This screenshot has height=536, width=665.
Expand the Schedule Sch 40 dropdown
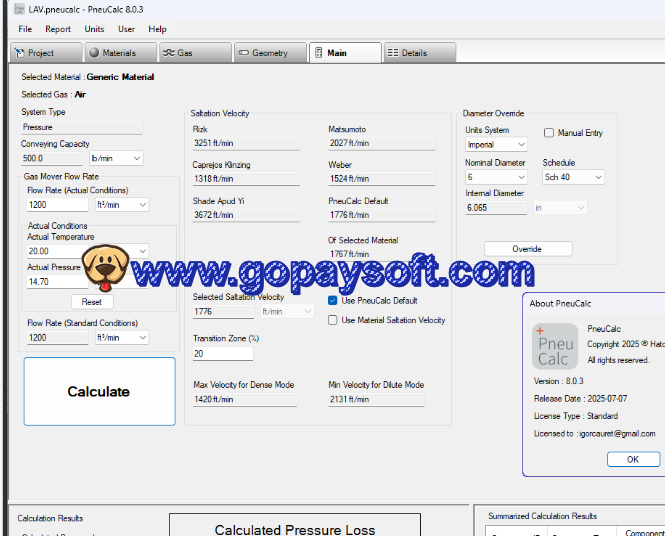point(573,177)
